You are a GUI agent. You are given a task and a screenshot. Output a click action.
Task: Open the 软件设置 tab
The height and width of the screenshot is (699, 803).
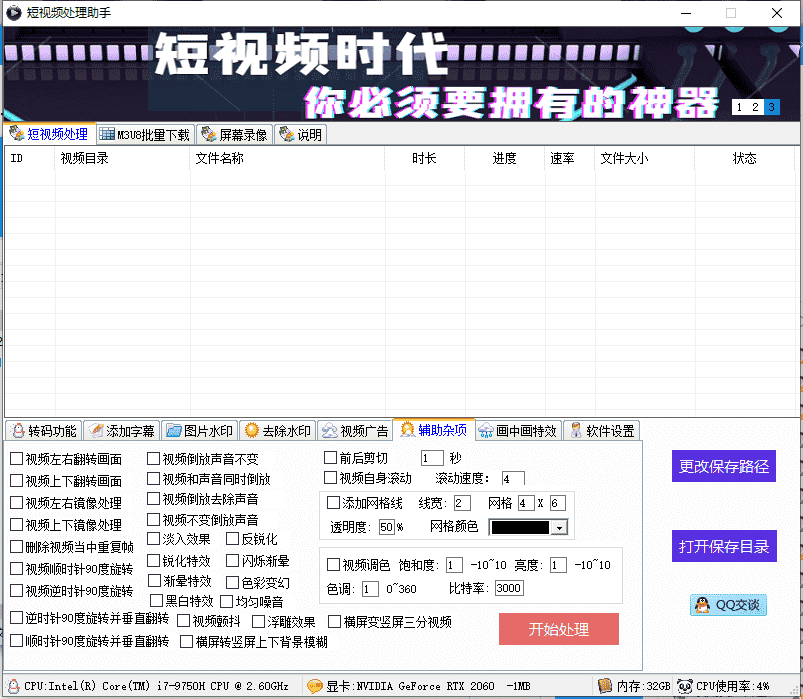602,431
